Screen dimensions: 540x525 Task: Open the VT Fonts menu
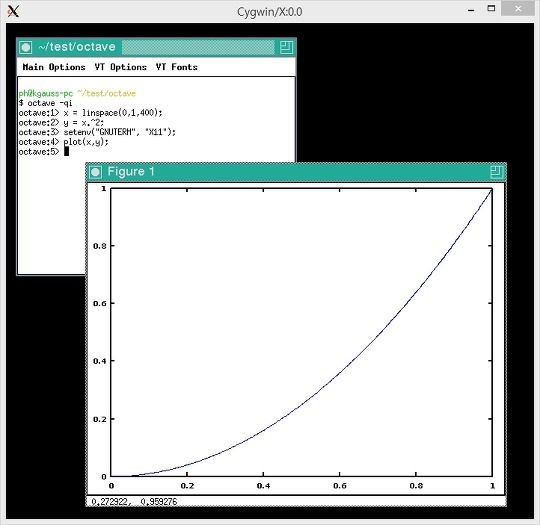pyautogui.click(x=177, y=67)
